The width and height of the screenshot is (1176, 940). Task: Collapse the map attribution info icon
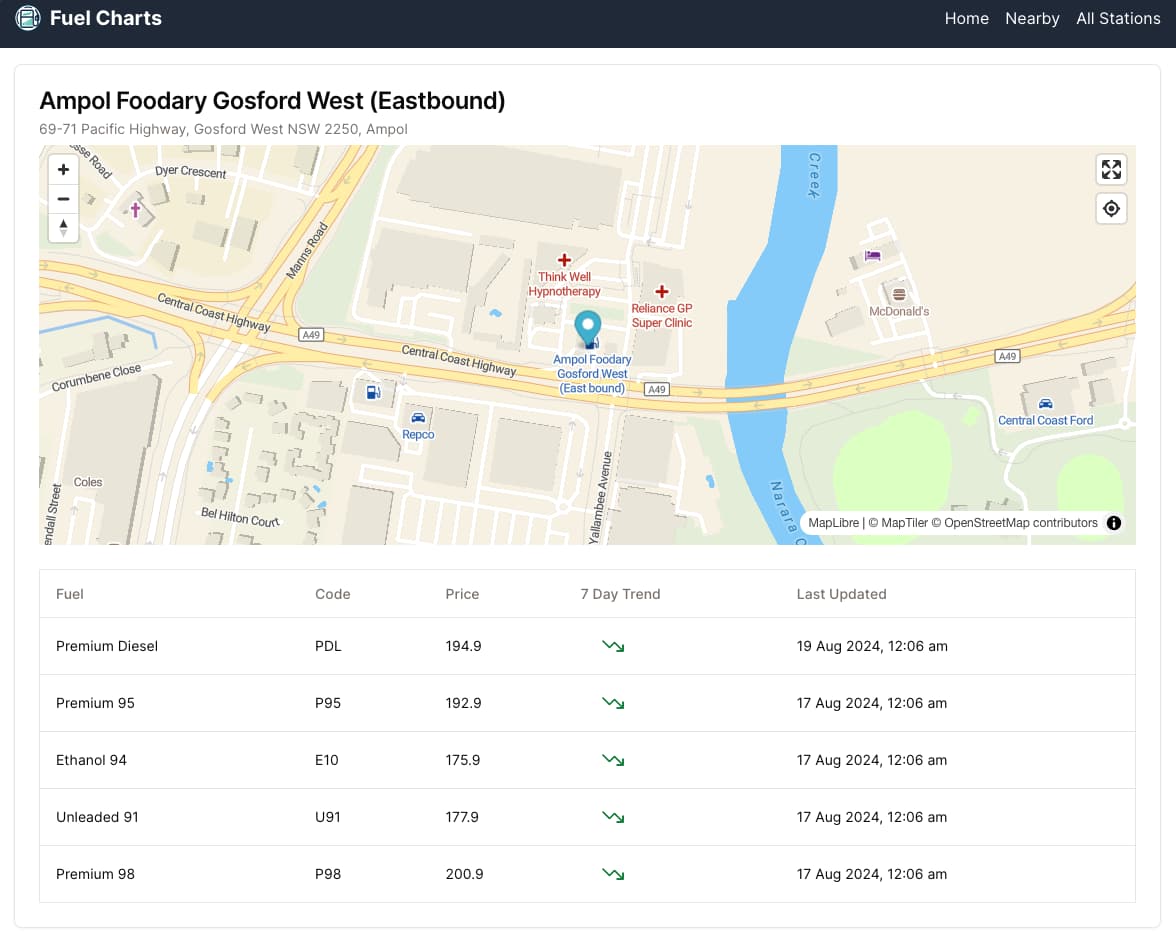(1114, 523)
